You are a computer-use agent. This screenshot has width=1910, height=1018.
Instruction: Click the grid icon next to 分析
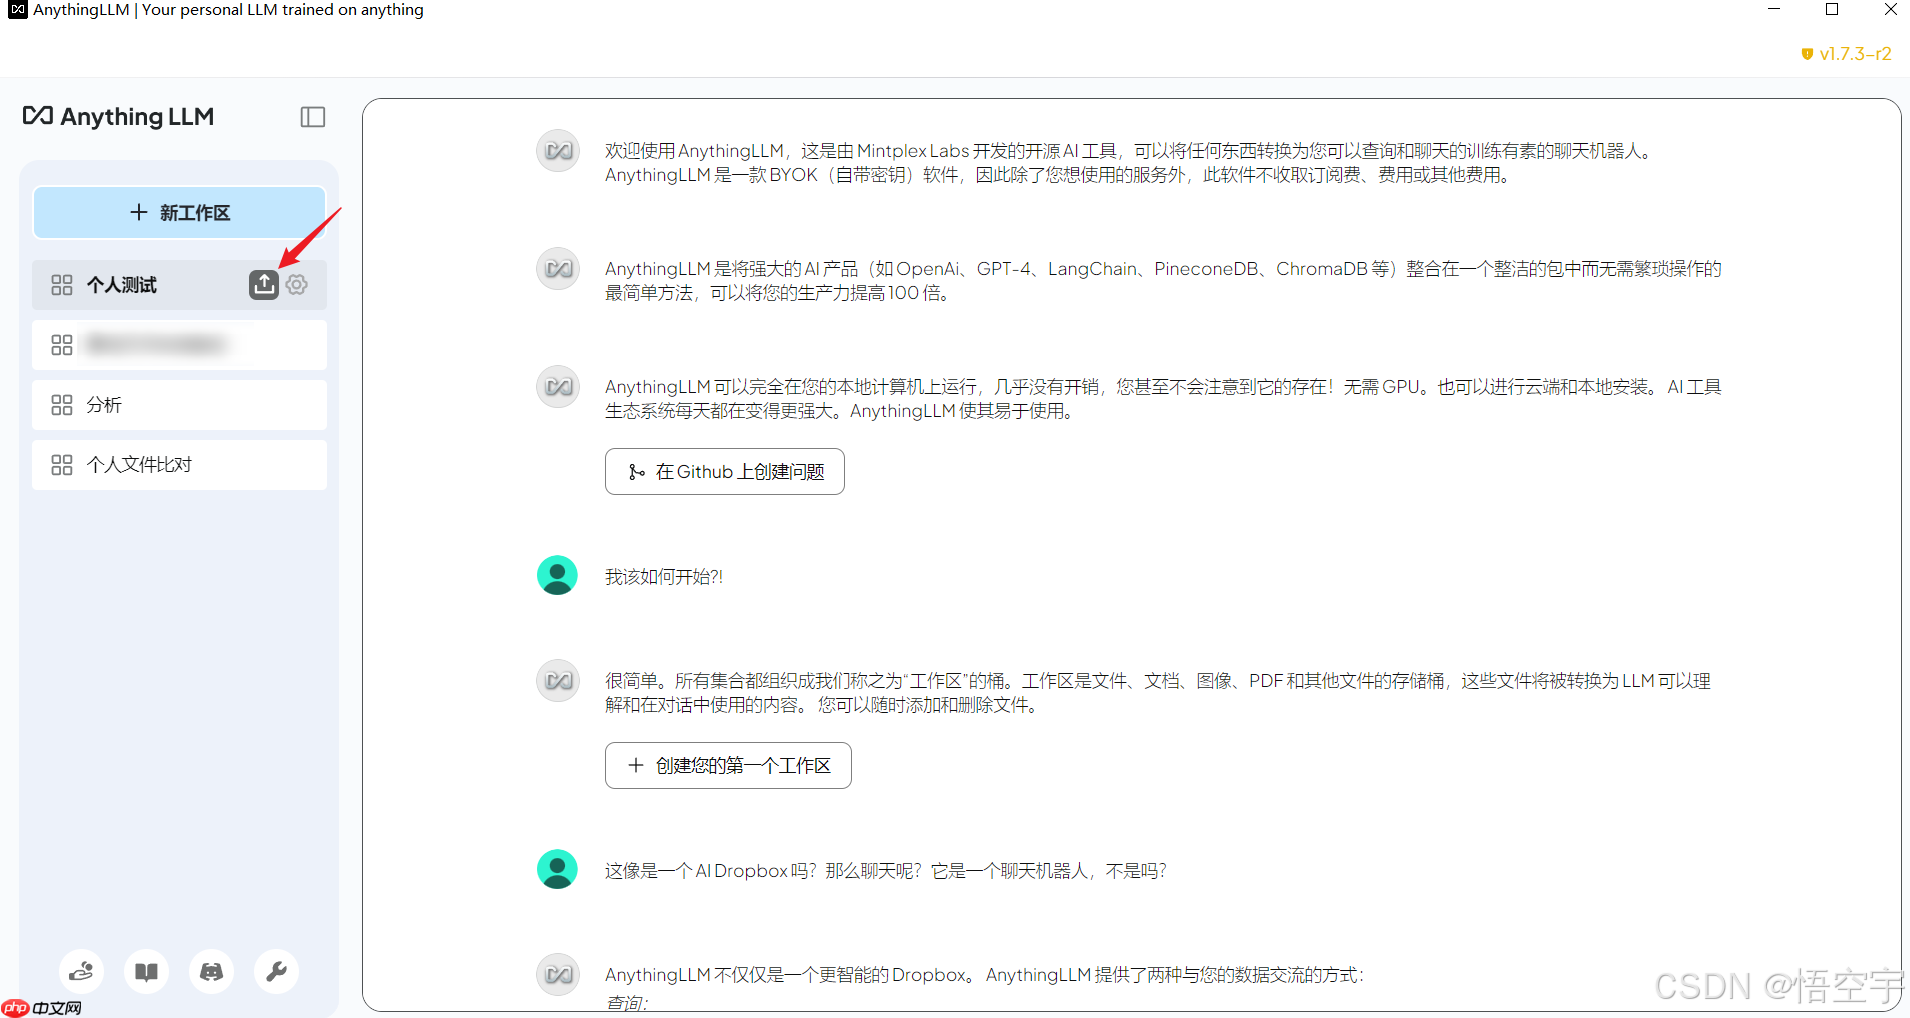tap(62, 405)
